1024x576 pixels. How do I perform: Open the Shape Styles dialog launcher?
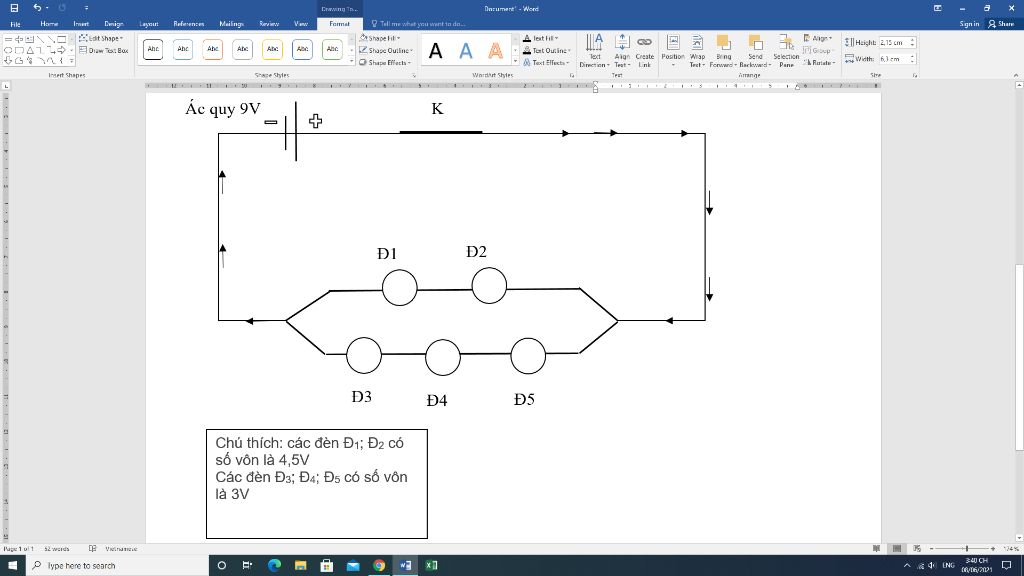[x=414, y=76]
